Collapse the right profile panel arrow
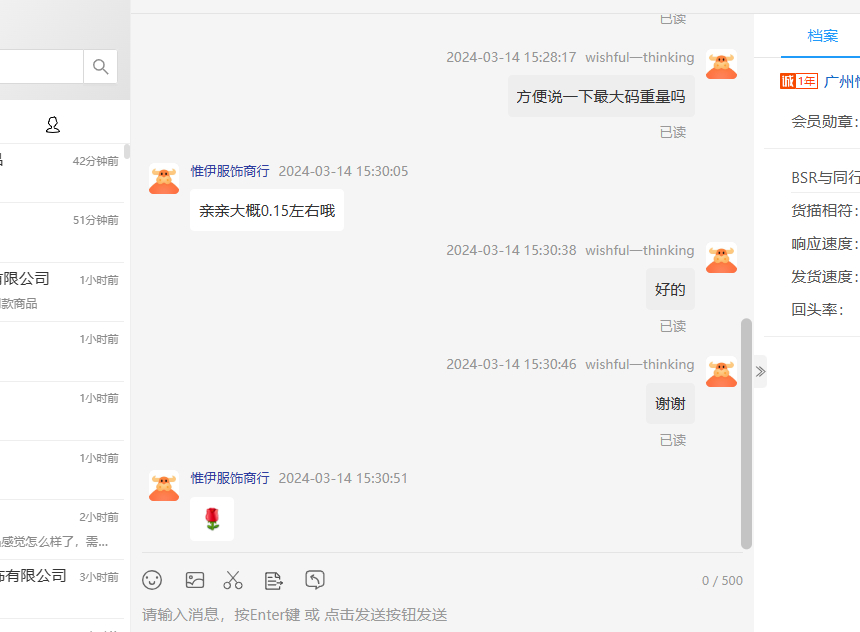This screenshot has height=632, width=860. click(x=760, y=371)
